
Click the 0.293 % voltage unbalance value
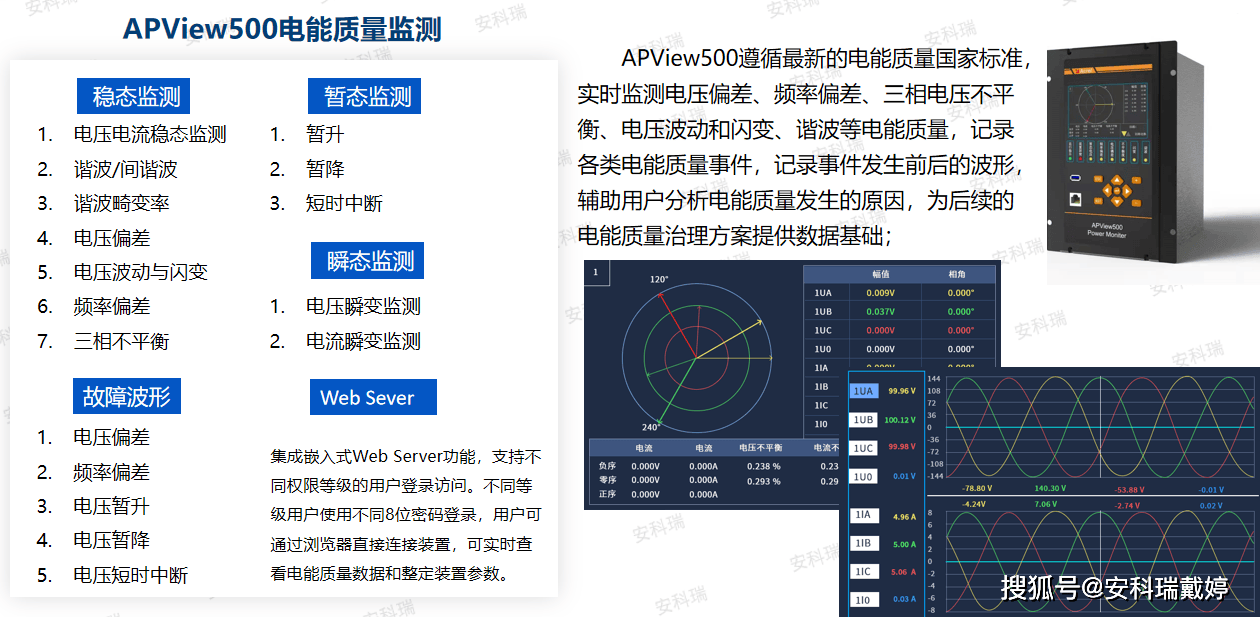pos(764,481)
